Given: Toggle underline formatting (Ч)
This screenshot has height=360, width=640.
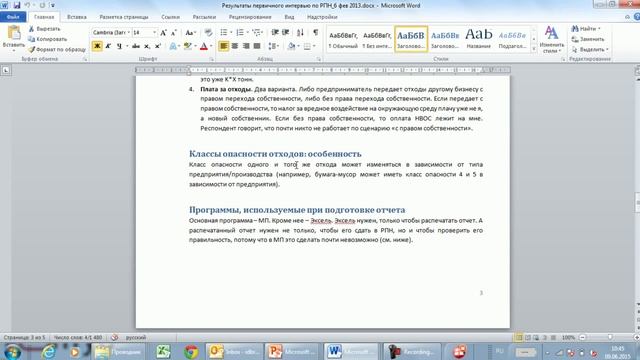Looking at the screenshot, I should [x=119, y=46].
